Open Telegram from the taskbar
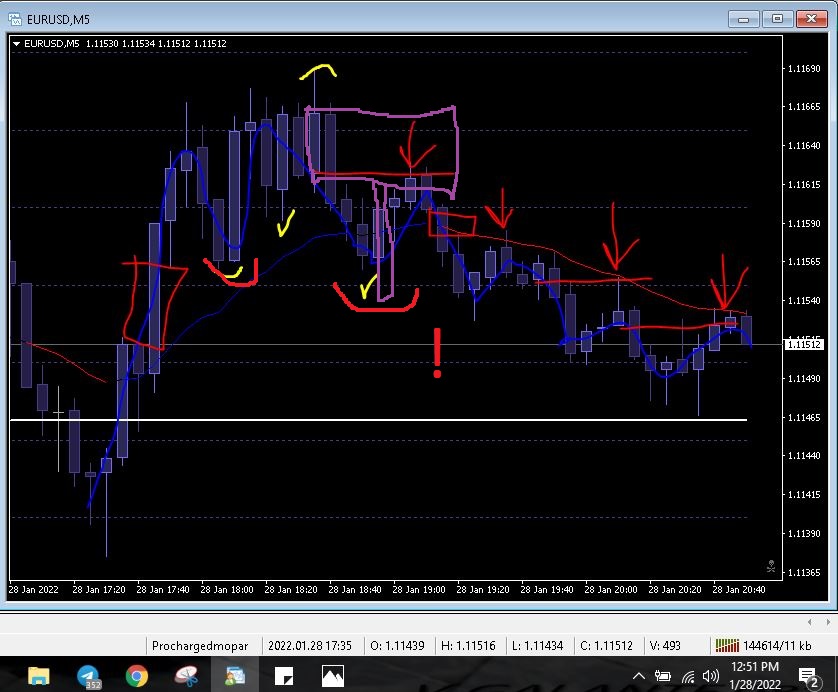 (x=88, y=677)
